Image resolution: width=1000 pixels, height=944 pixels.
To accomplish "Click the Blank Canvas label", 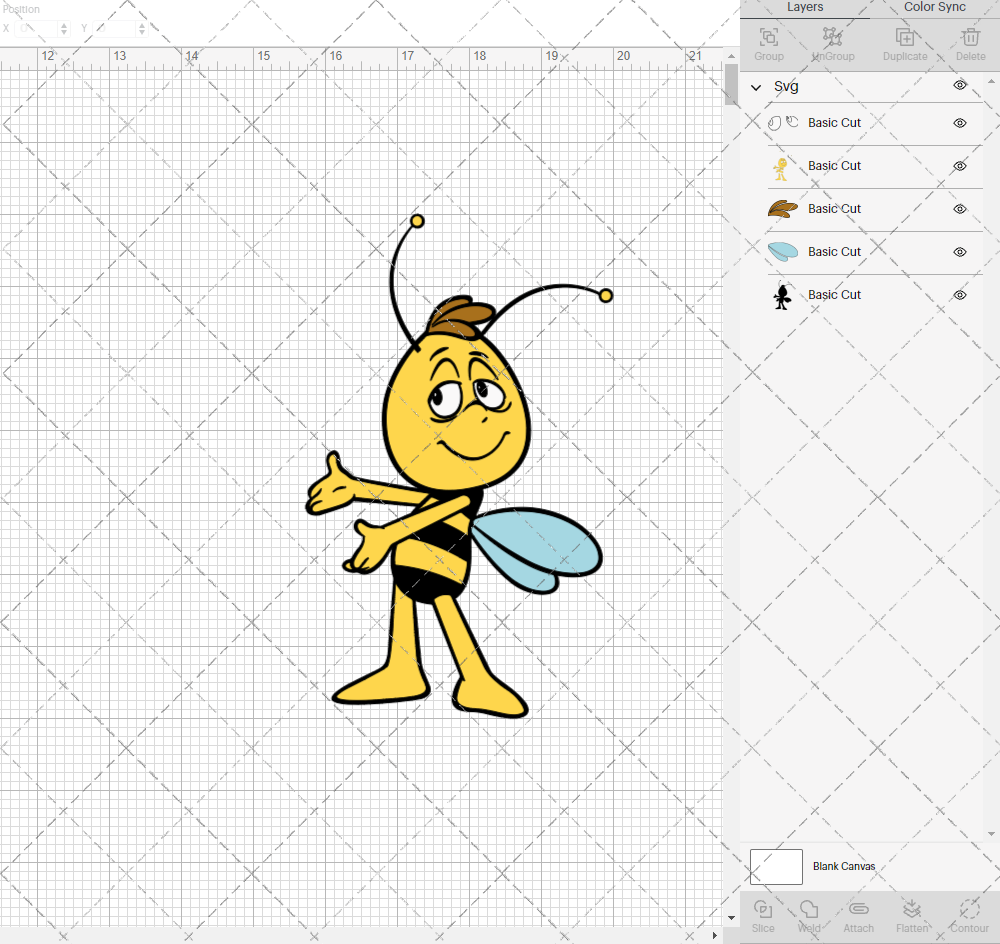I will click(x=844, y=866).
